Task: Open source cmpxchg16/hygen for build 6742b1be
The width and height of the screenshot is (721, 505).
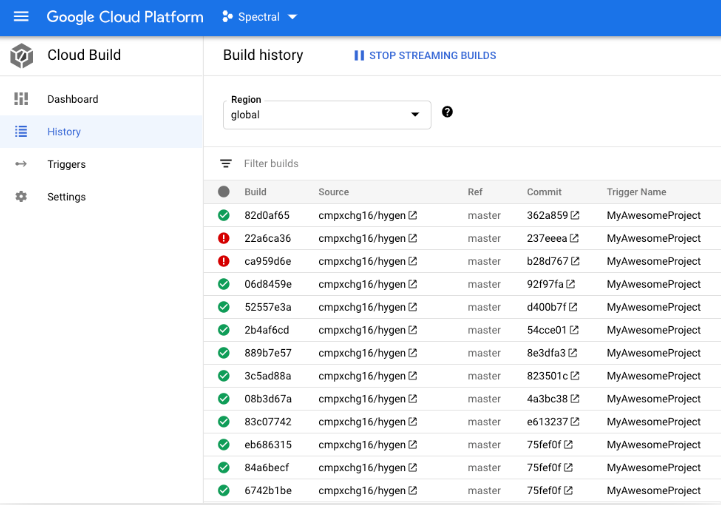Action: click(362, 491)
